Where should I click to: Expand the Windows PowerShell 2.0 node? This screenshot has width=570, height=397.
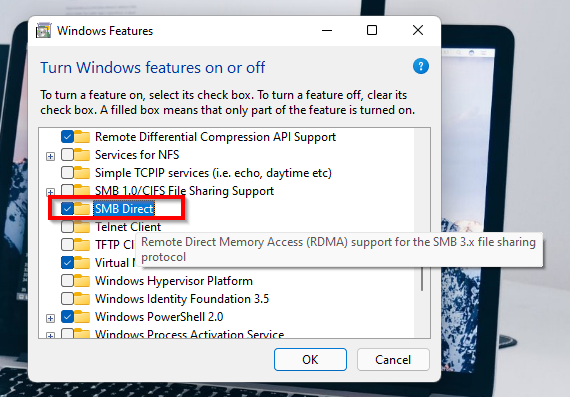coord(51,318)
